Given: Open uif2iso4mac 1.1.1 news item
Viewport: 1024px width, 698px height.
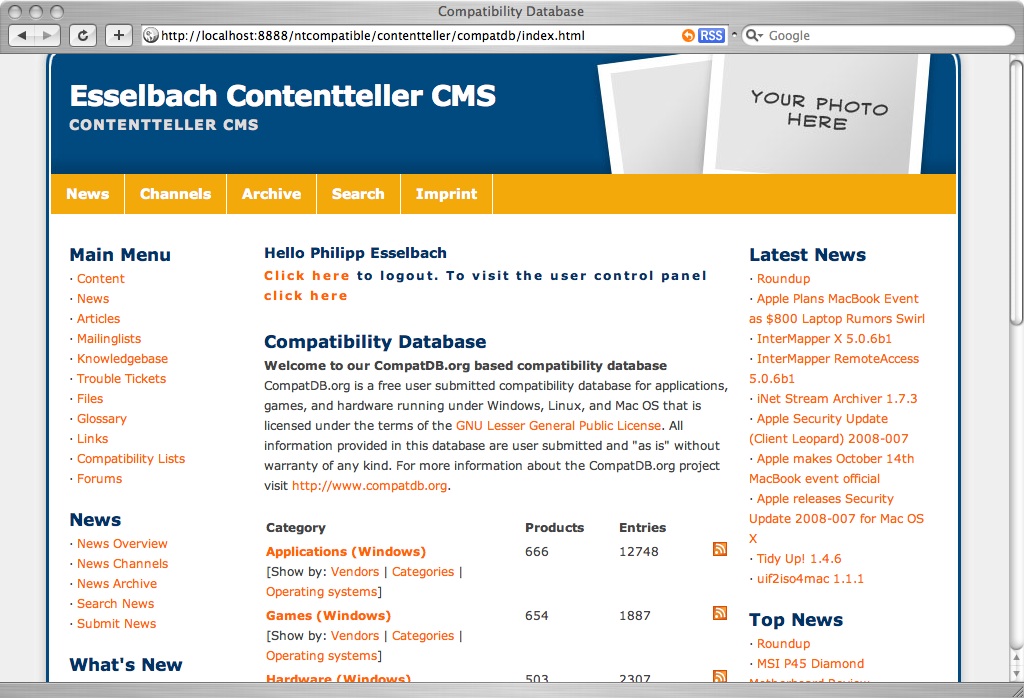Looking at the screenshot, I should click(810, 579).
